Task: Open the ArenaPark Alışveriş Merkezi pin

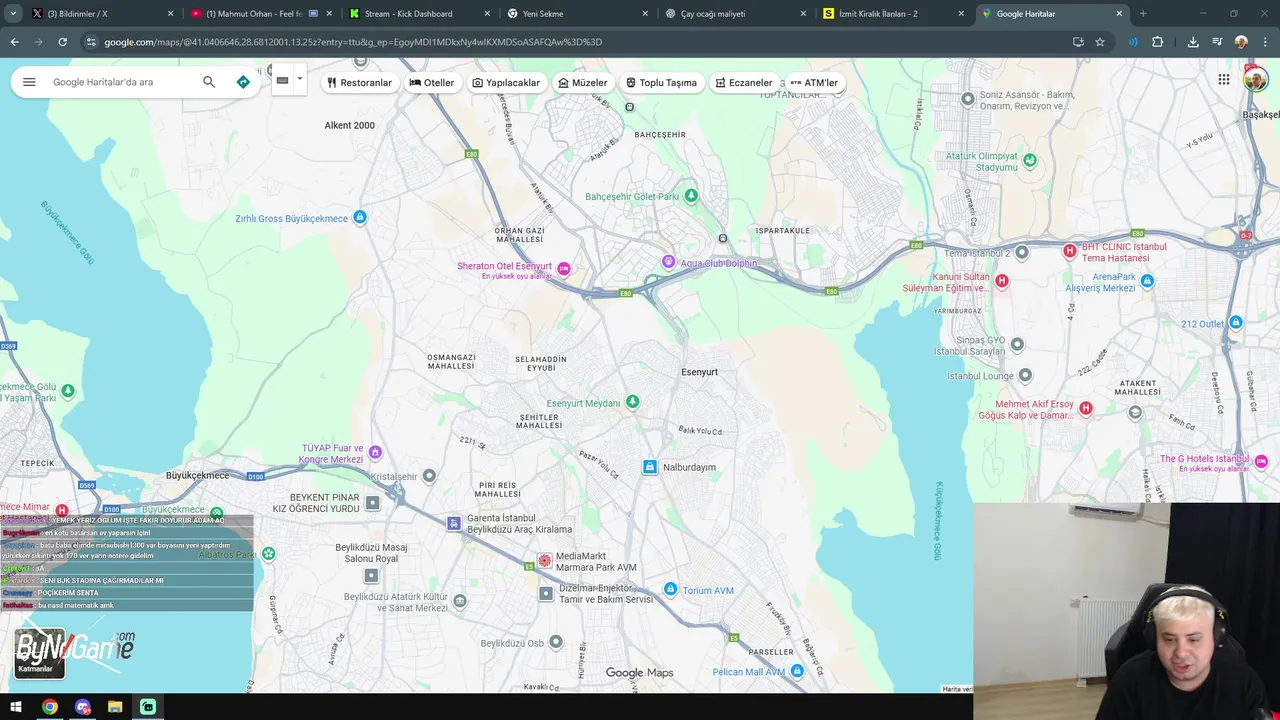Action: coord(1147,281)
